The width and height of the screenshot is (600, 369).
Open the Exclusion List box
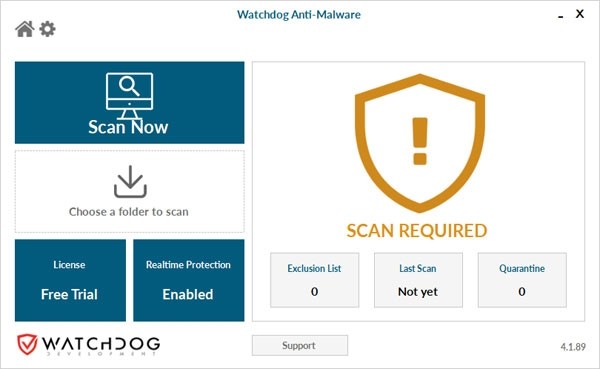(315, 280)
